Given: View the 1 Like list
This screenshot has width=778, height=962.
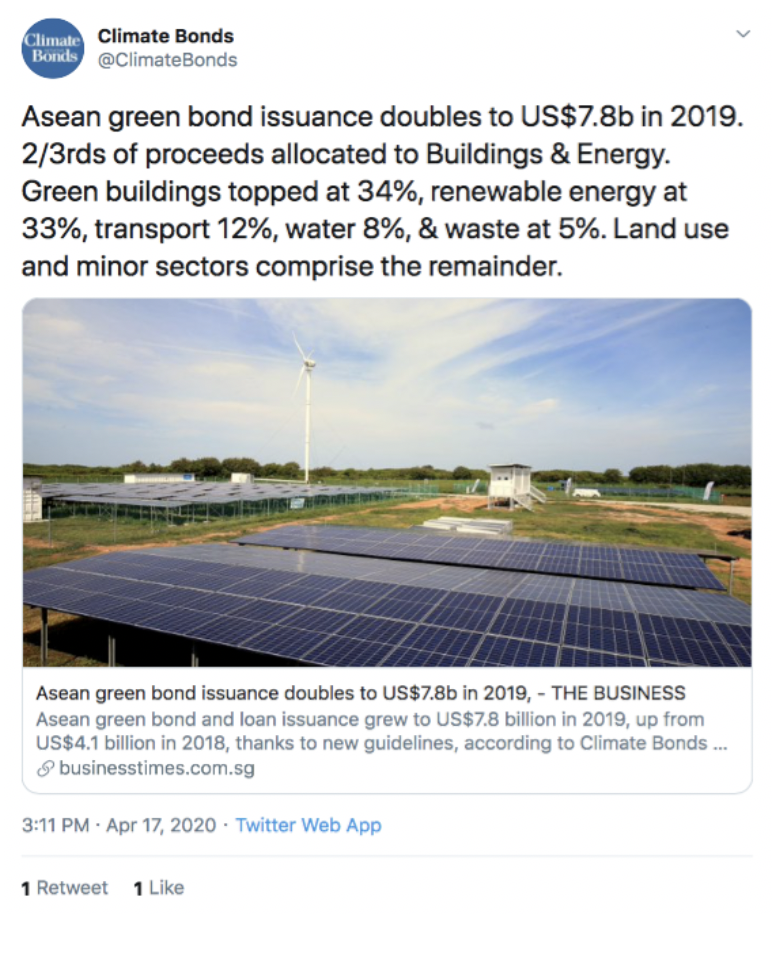Looking at the screenshot, I should [159, 888].
